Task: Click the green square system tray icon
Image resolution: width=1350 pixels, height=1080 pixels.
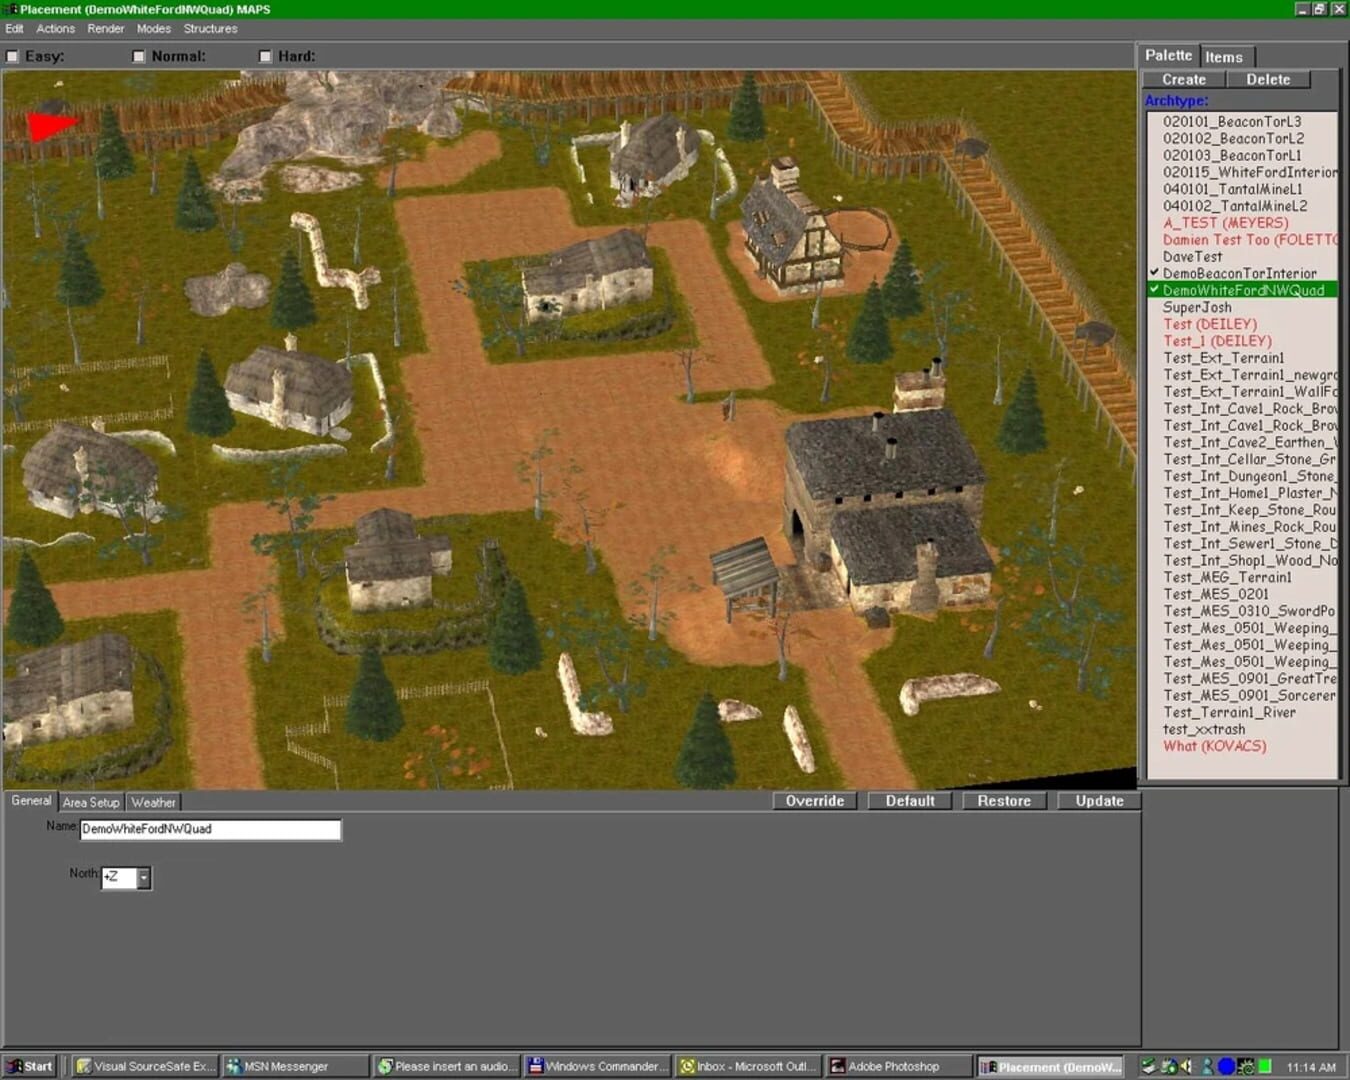Action: click(1264, 1065)
